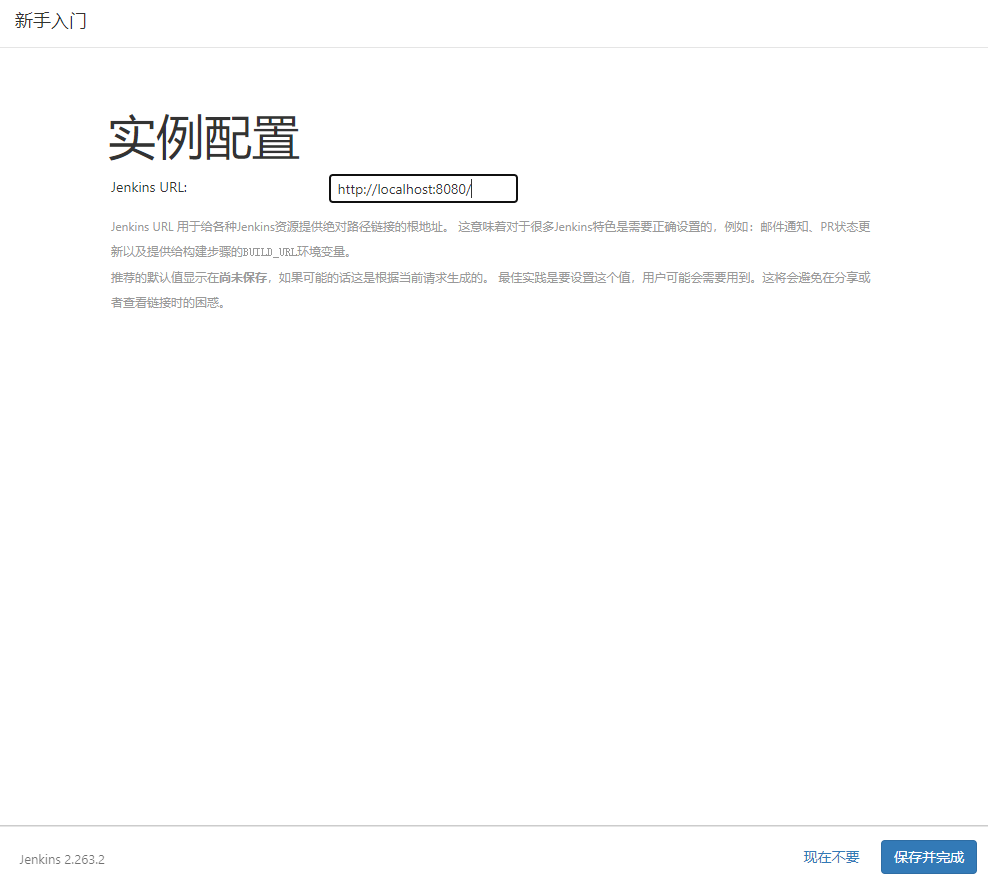Click the paragraph starting '推荐的默认值显示在'
The width and height of the screenshot is (988, 884).
pyautogui.click(x=490, y=290)
